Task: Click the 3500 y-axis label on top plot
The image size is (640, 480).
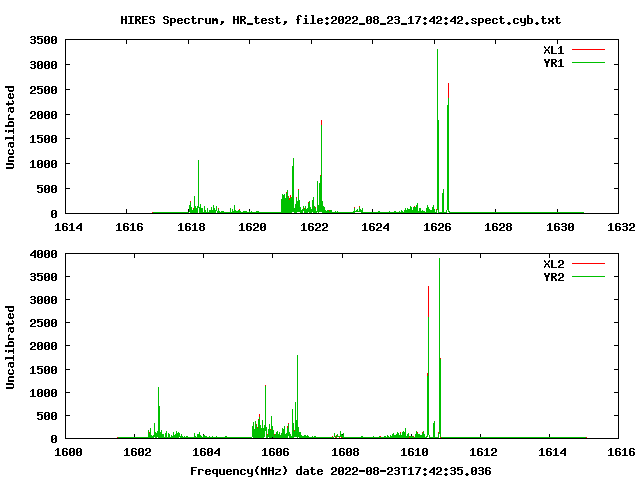Action: coord(43,40)
